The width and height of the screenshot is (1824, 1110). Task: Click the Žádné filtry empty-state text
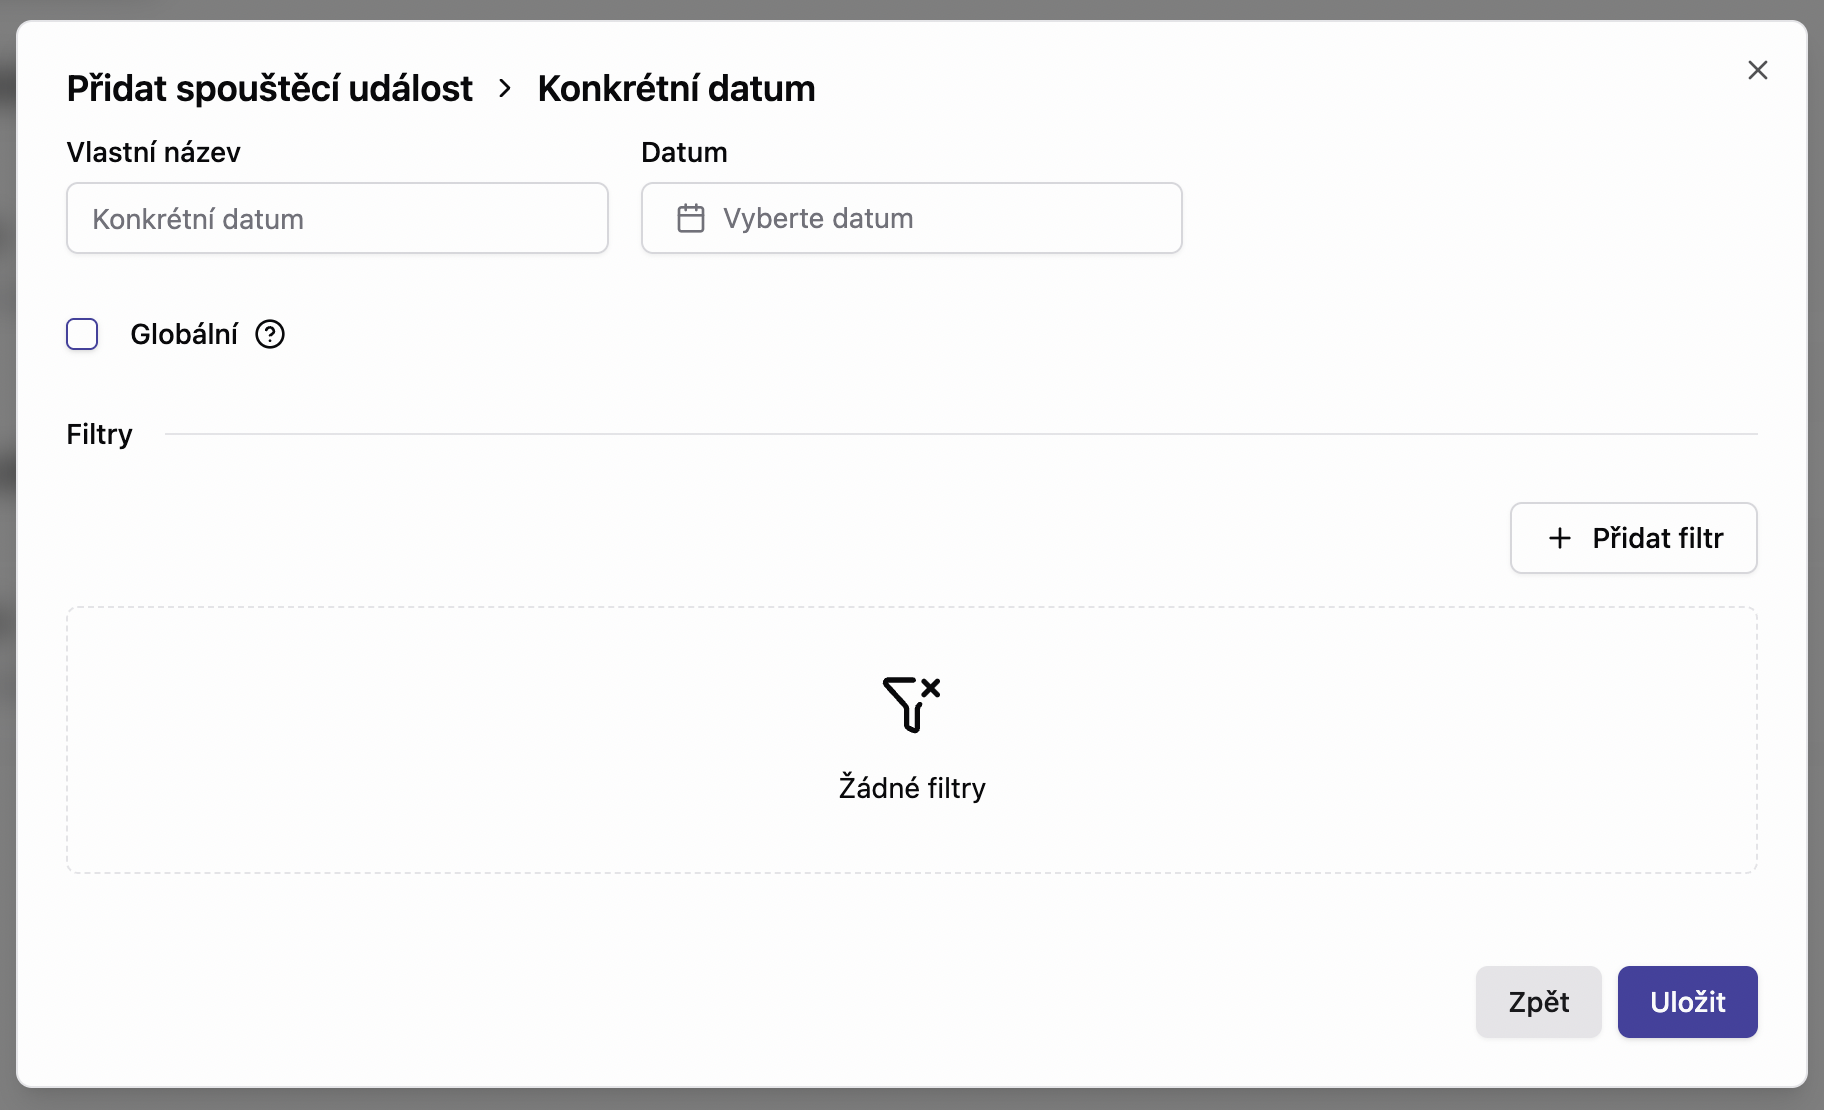(x=912, y=788)
